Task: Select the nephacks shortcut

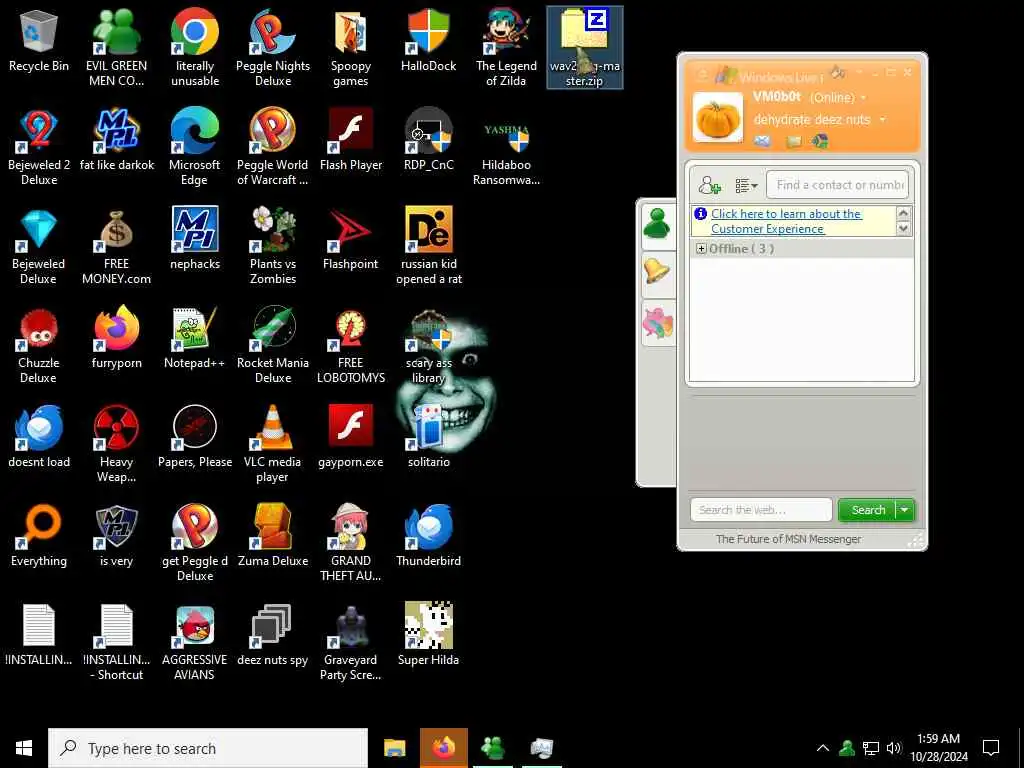Action: pos(195,240)
